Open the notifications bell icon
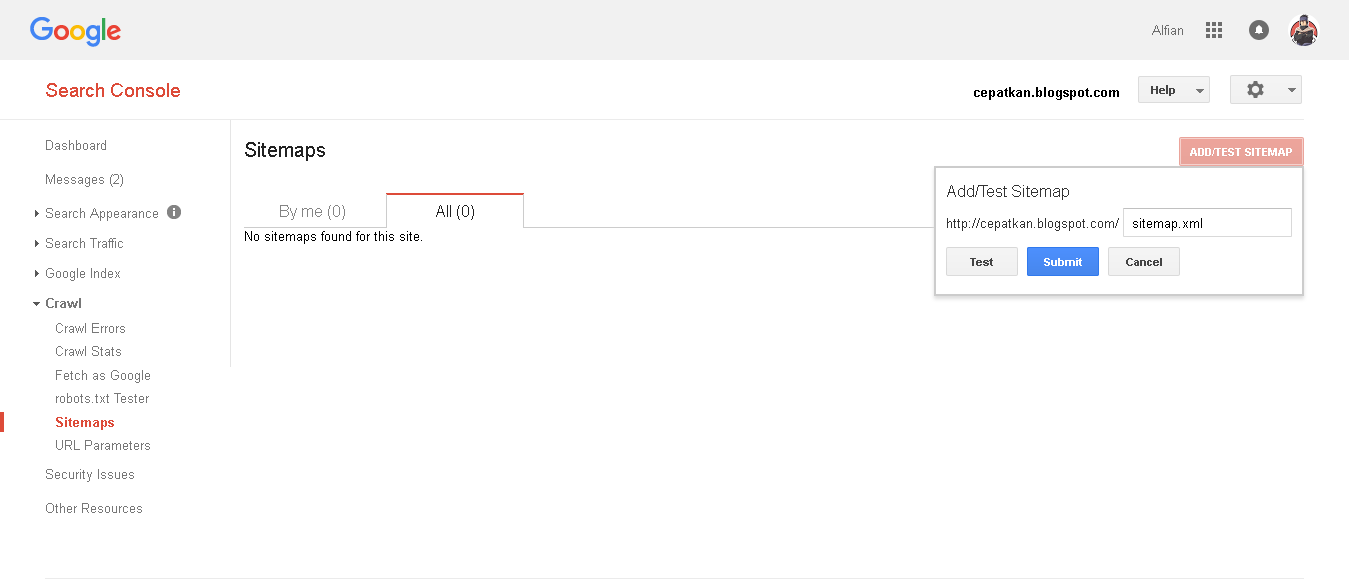The image size is (1349, 586). click(1259, 31)
